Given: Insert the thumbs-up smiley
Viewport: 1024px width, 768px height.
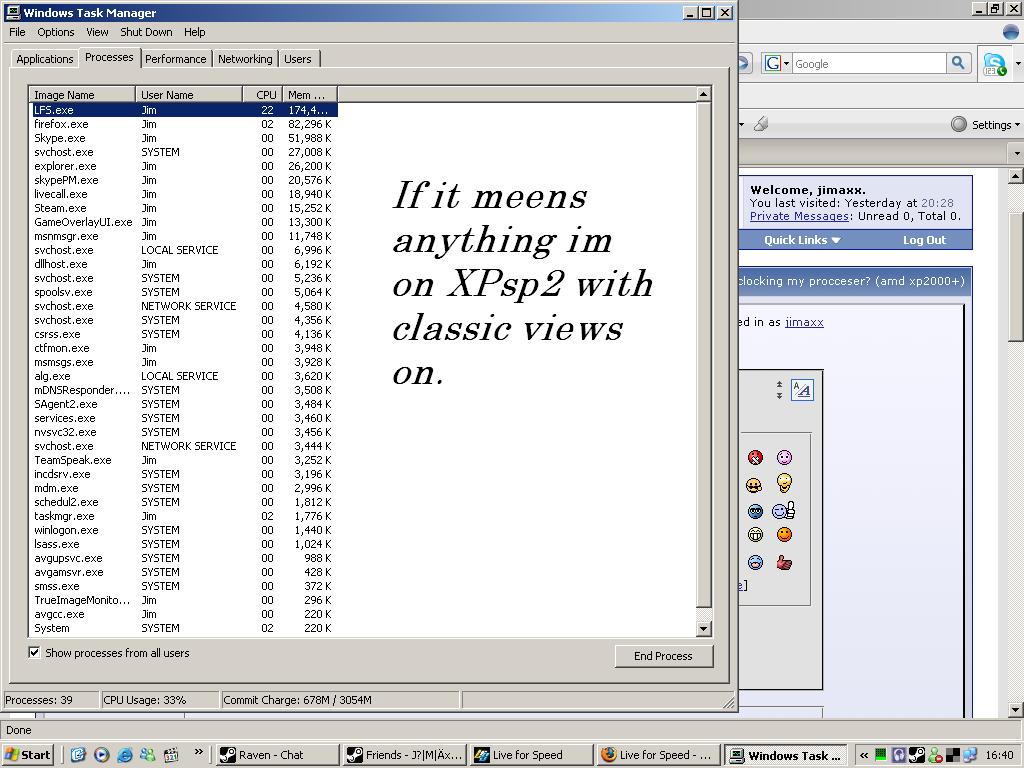Looking at the screenshot, I should tap(783, 510).
